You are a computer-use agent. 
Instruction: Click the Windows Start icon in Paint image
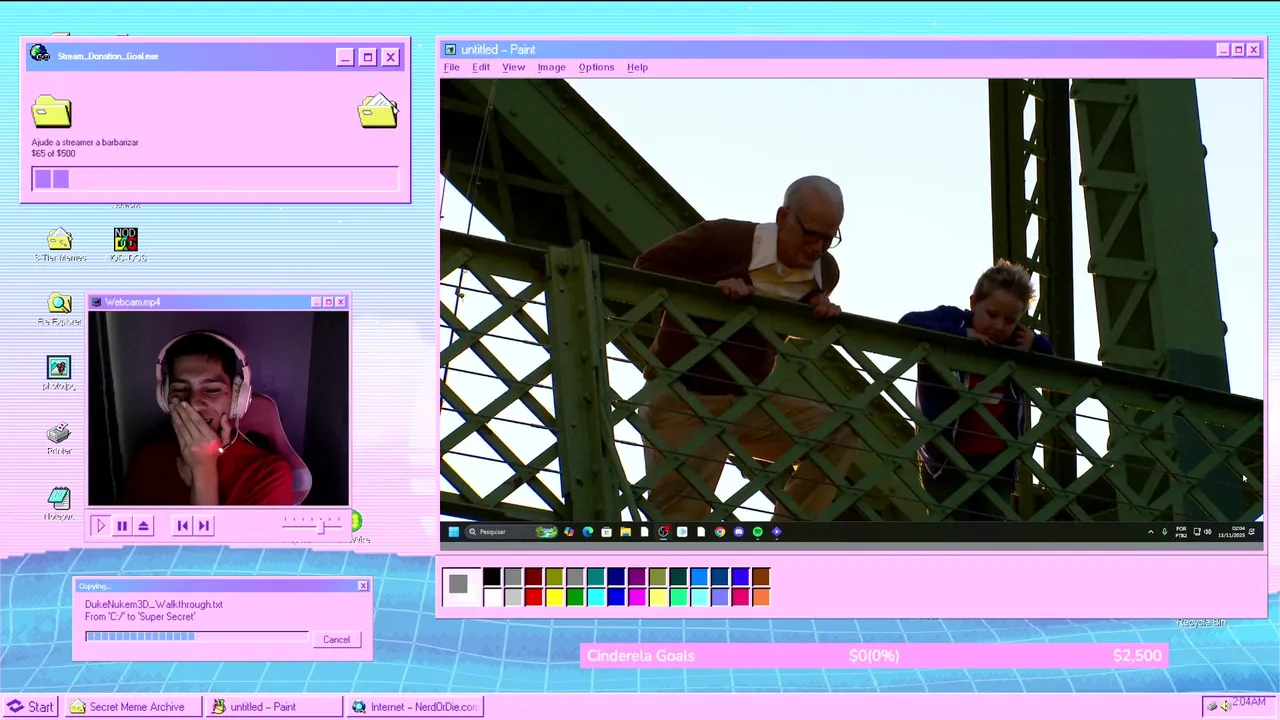click(x=454, y=532)
